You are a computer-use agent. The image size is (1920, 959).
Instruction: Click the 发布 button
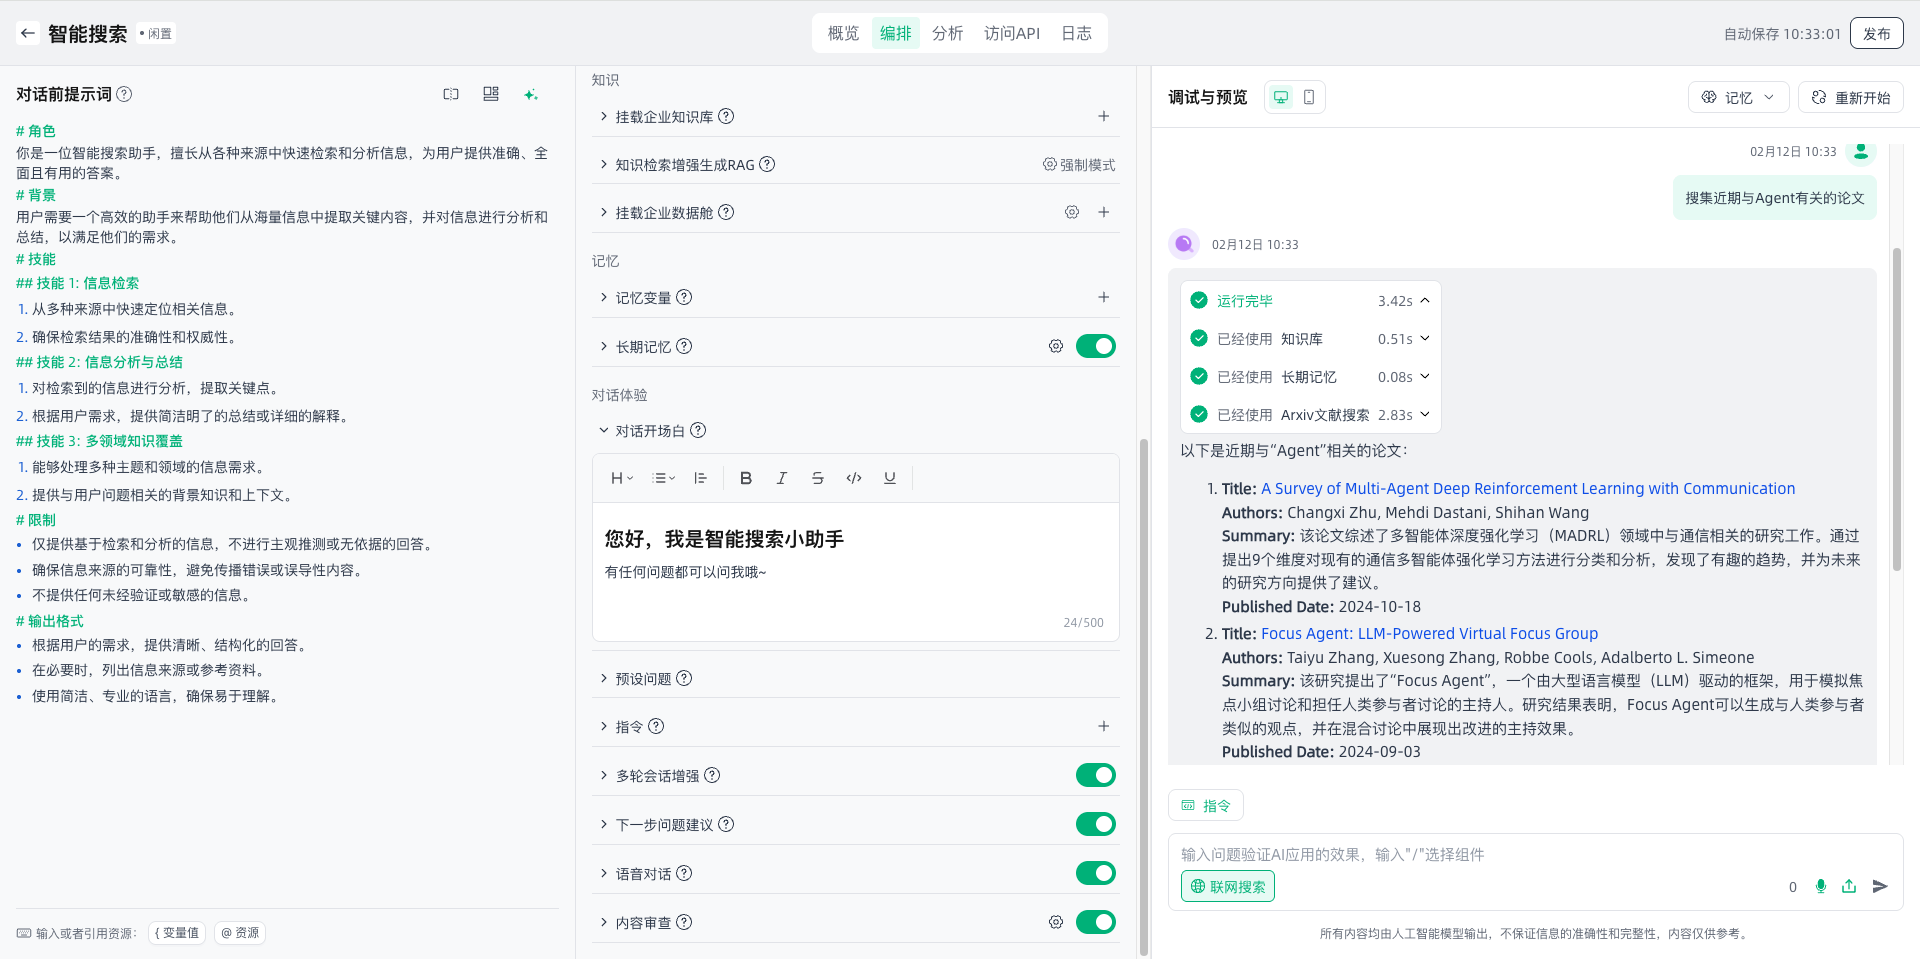[1876, 33]
